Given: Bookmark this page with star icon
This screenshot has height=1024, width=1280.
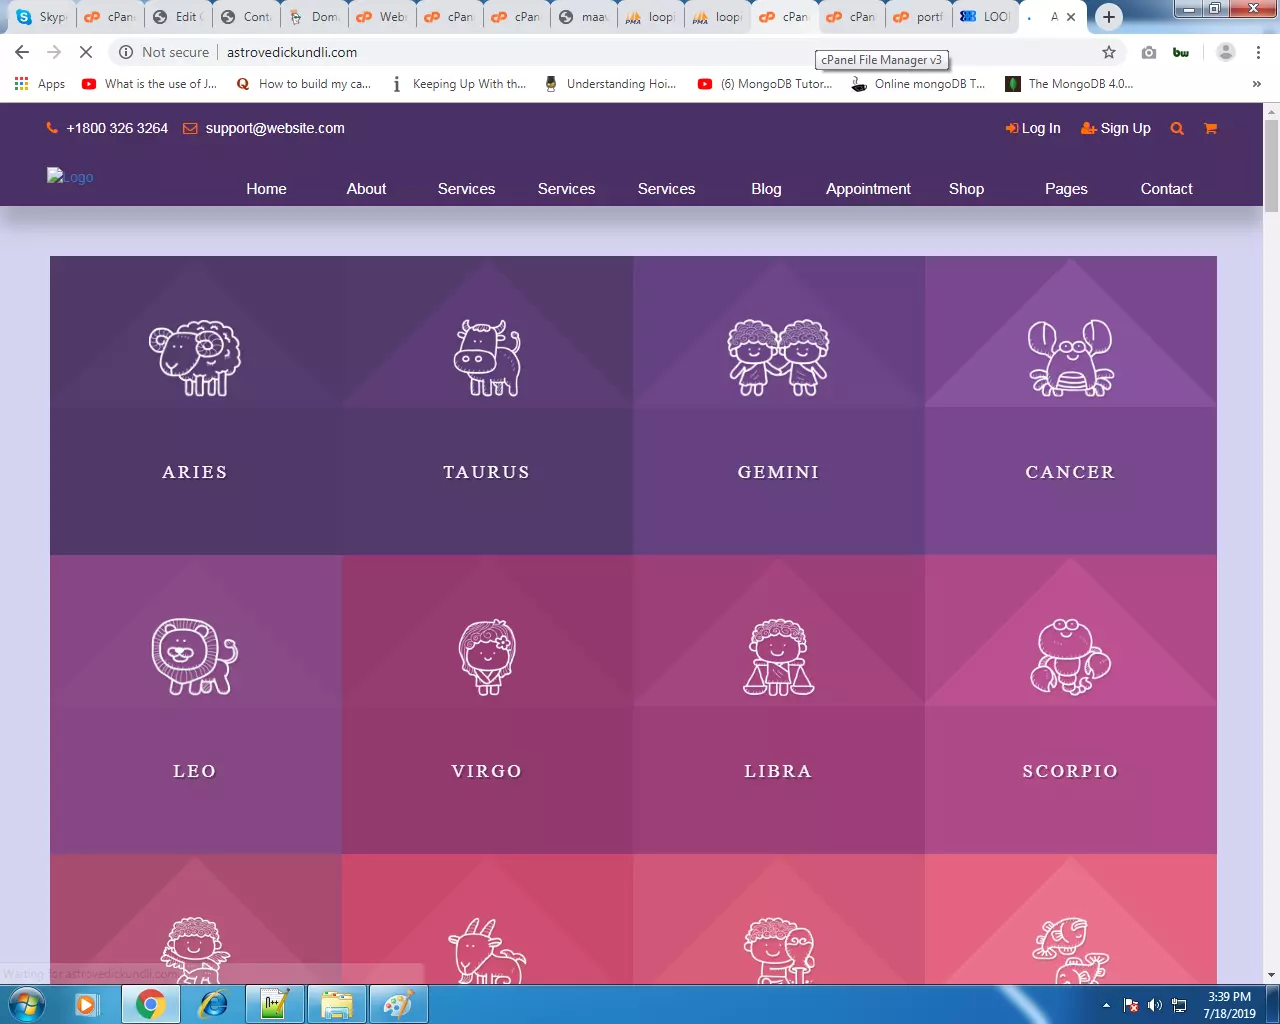Looking at the screenshot, I should point(1108,52).
